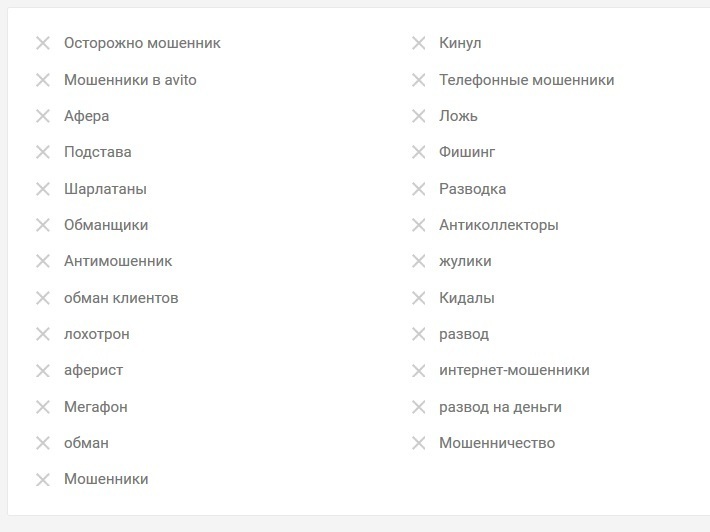Click the 'Обманщики' tag text
Screen dimensions: 710x532
(106, 225)
